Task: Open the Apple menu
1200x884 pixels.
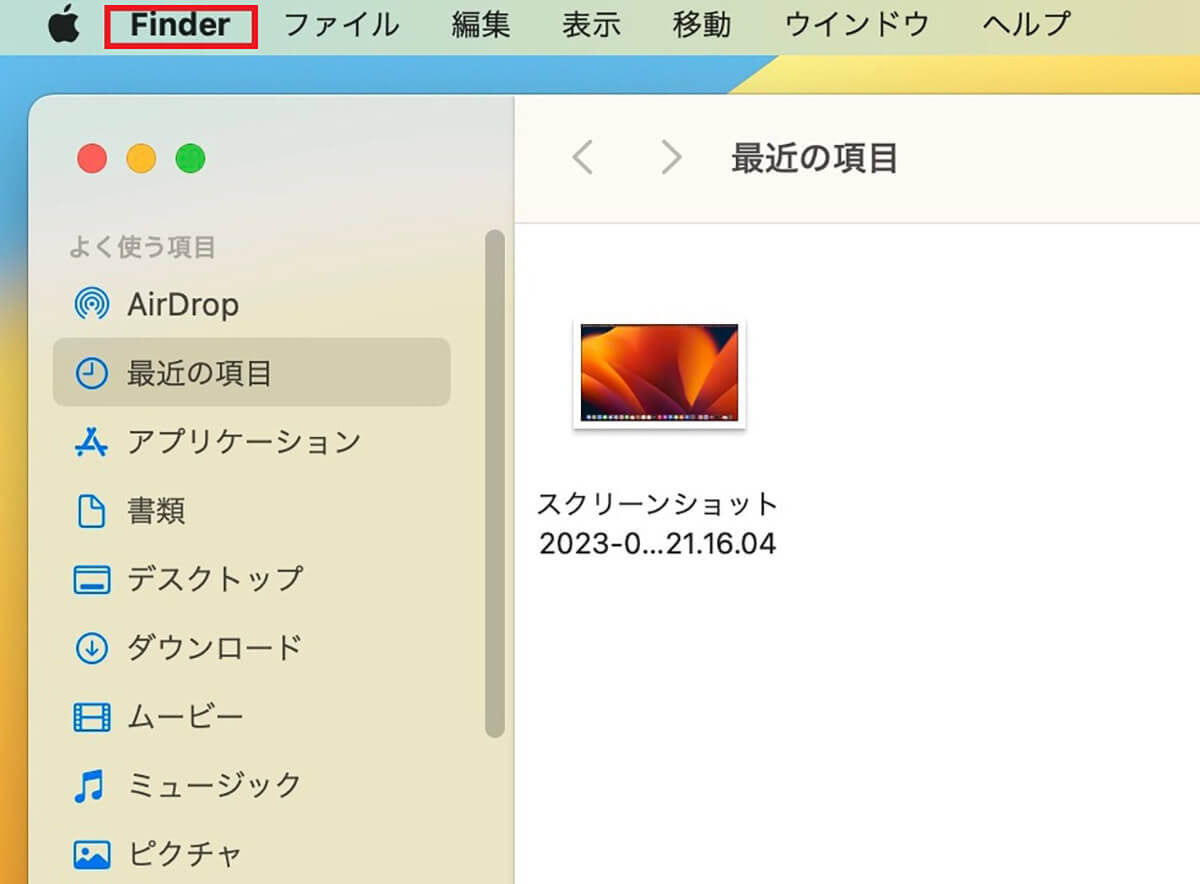Action: 63,24
